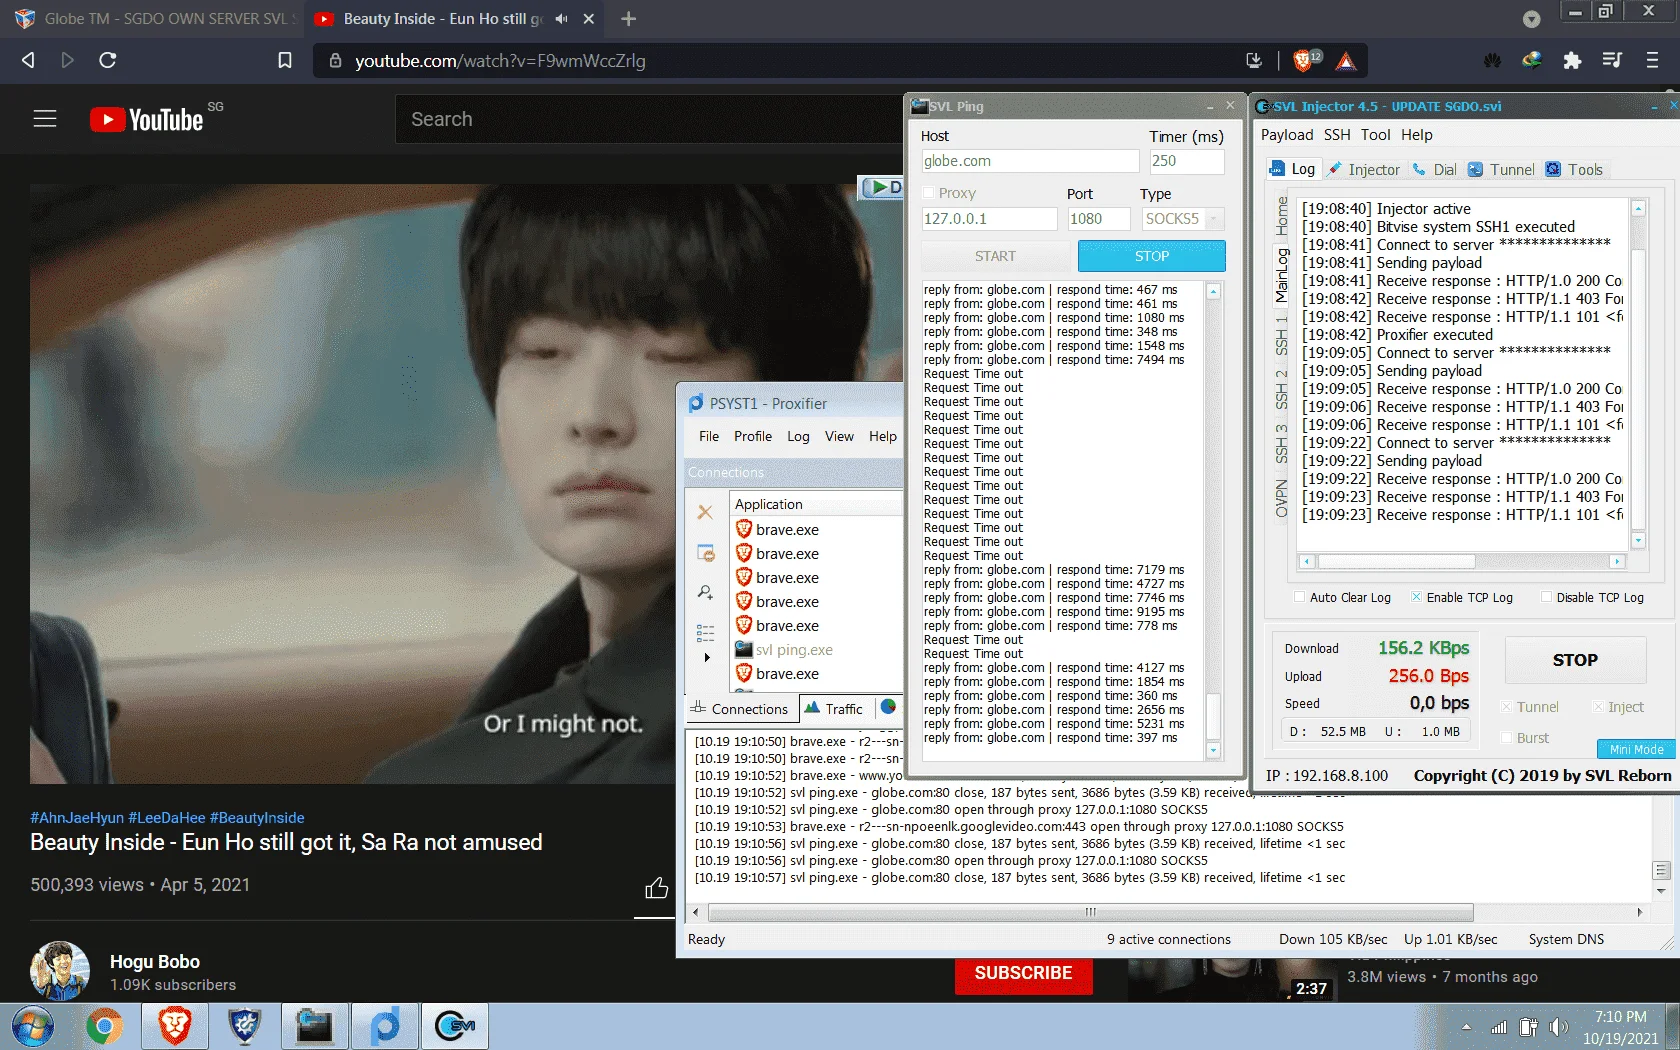Screen dimensions: 1680x1050
Task: Click the YouTube search box
Action: (x=650, y=119)
